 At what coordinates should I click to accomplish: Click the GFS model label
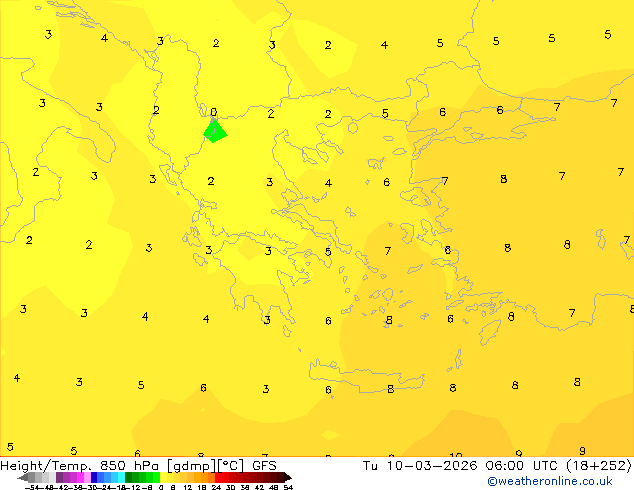(x=264, y=465)
